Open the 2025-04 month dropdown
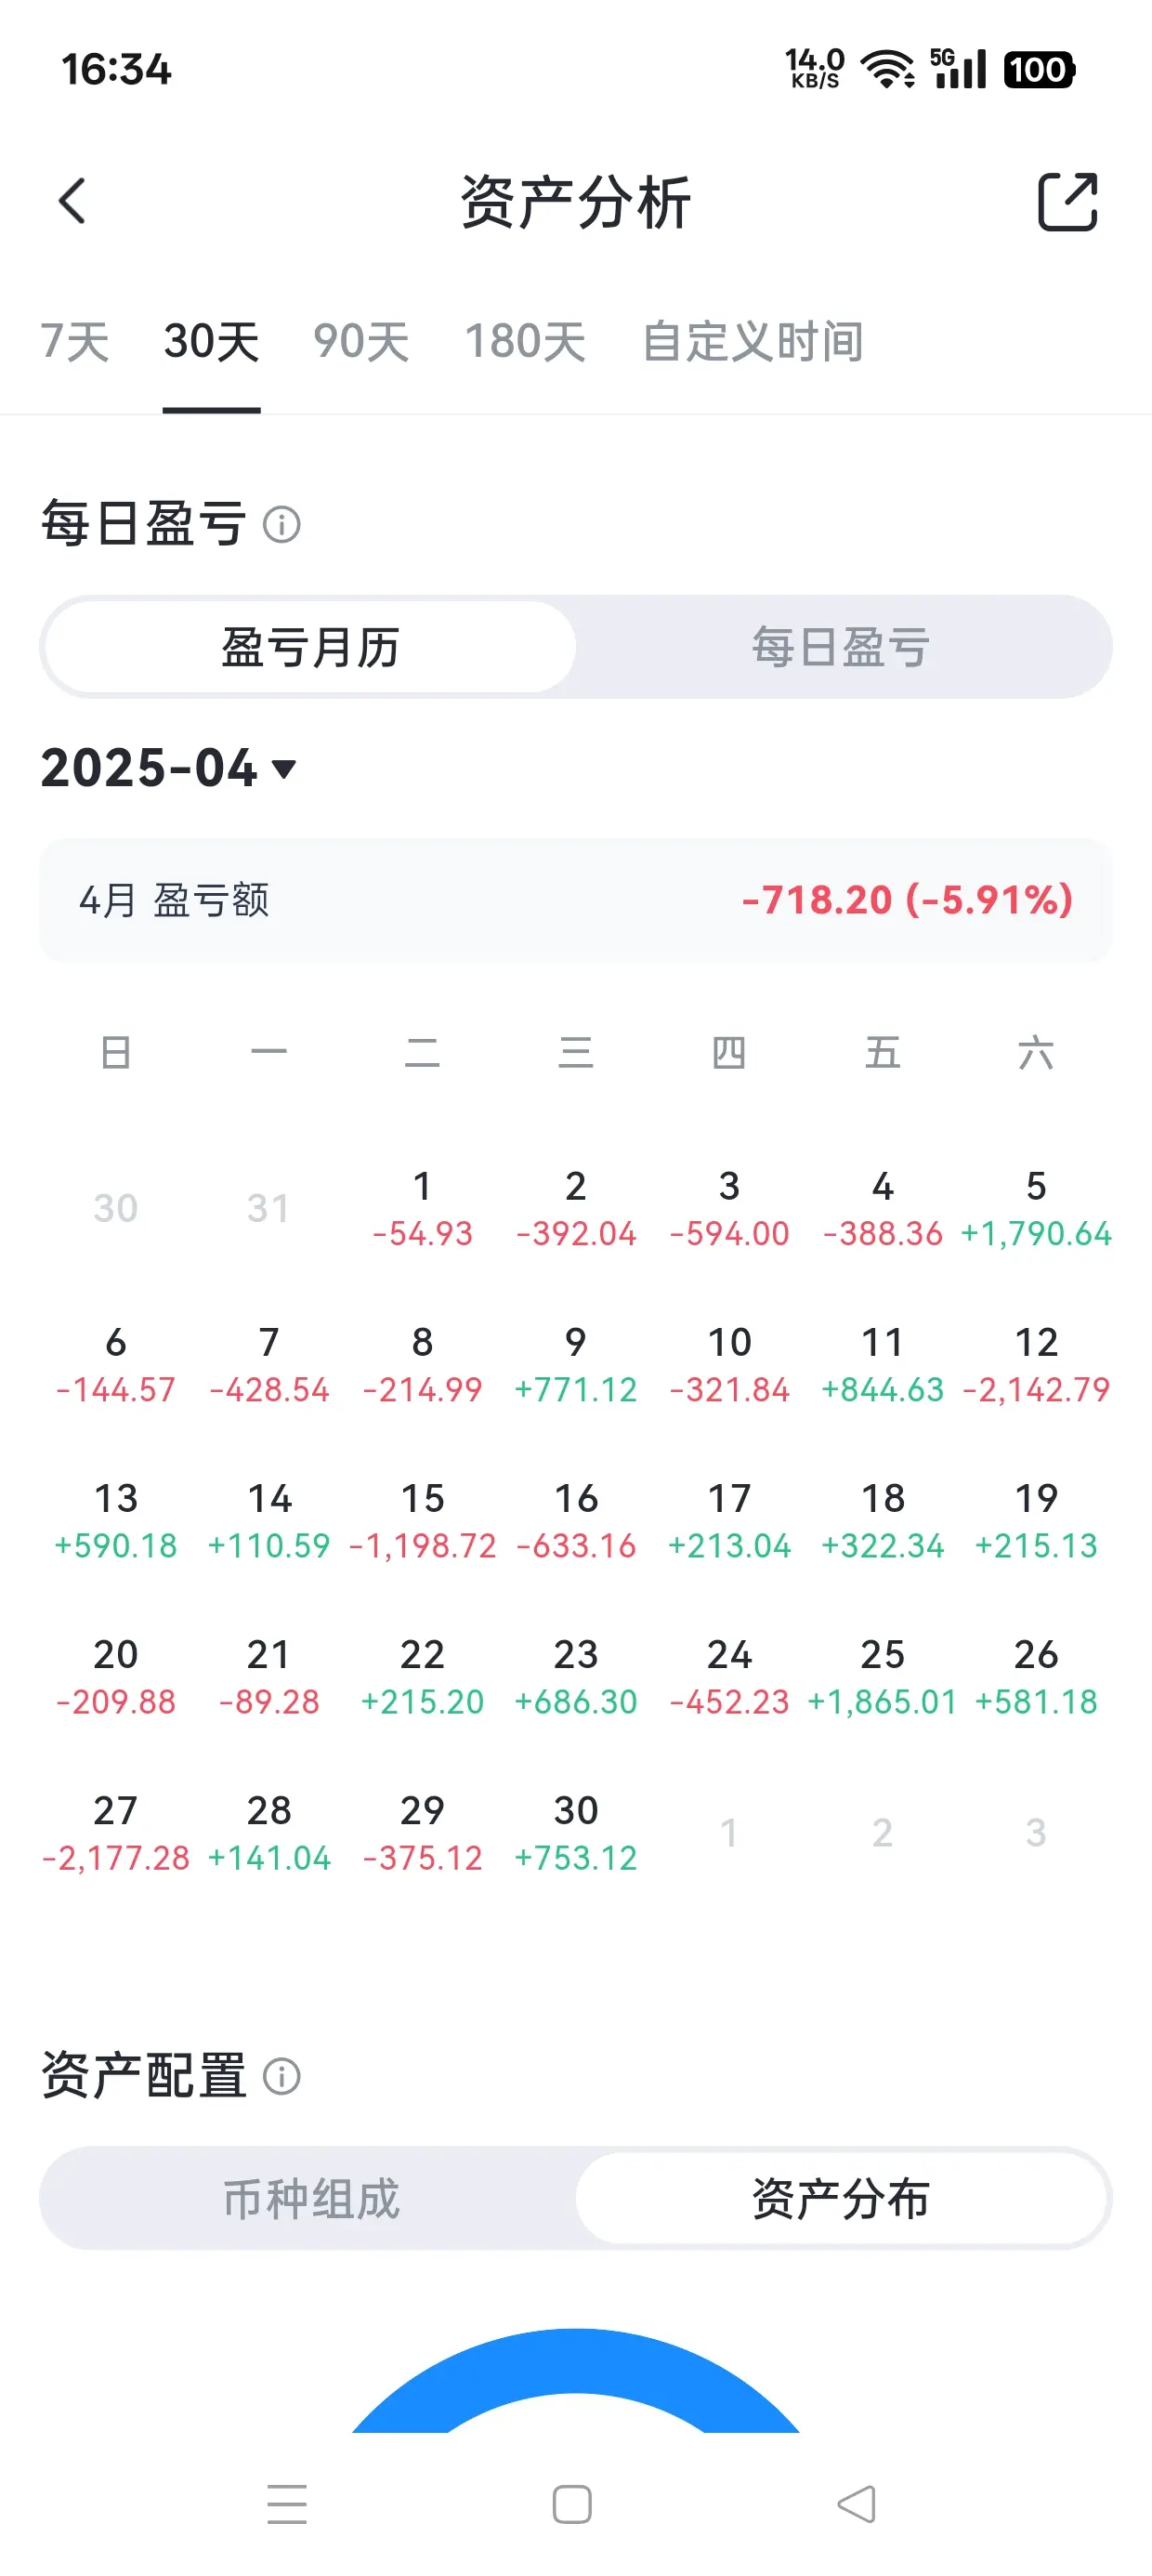This screenshot has width=1152, height=2576. pos(169,768)
